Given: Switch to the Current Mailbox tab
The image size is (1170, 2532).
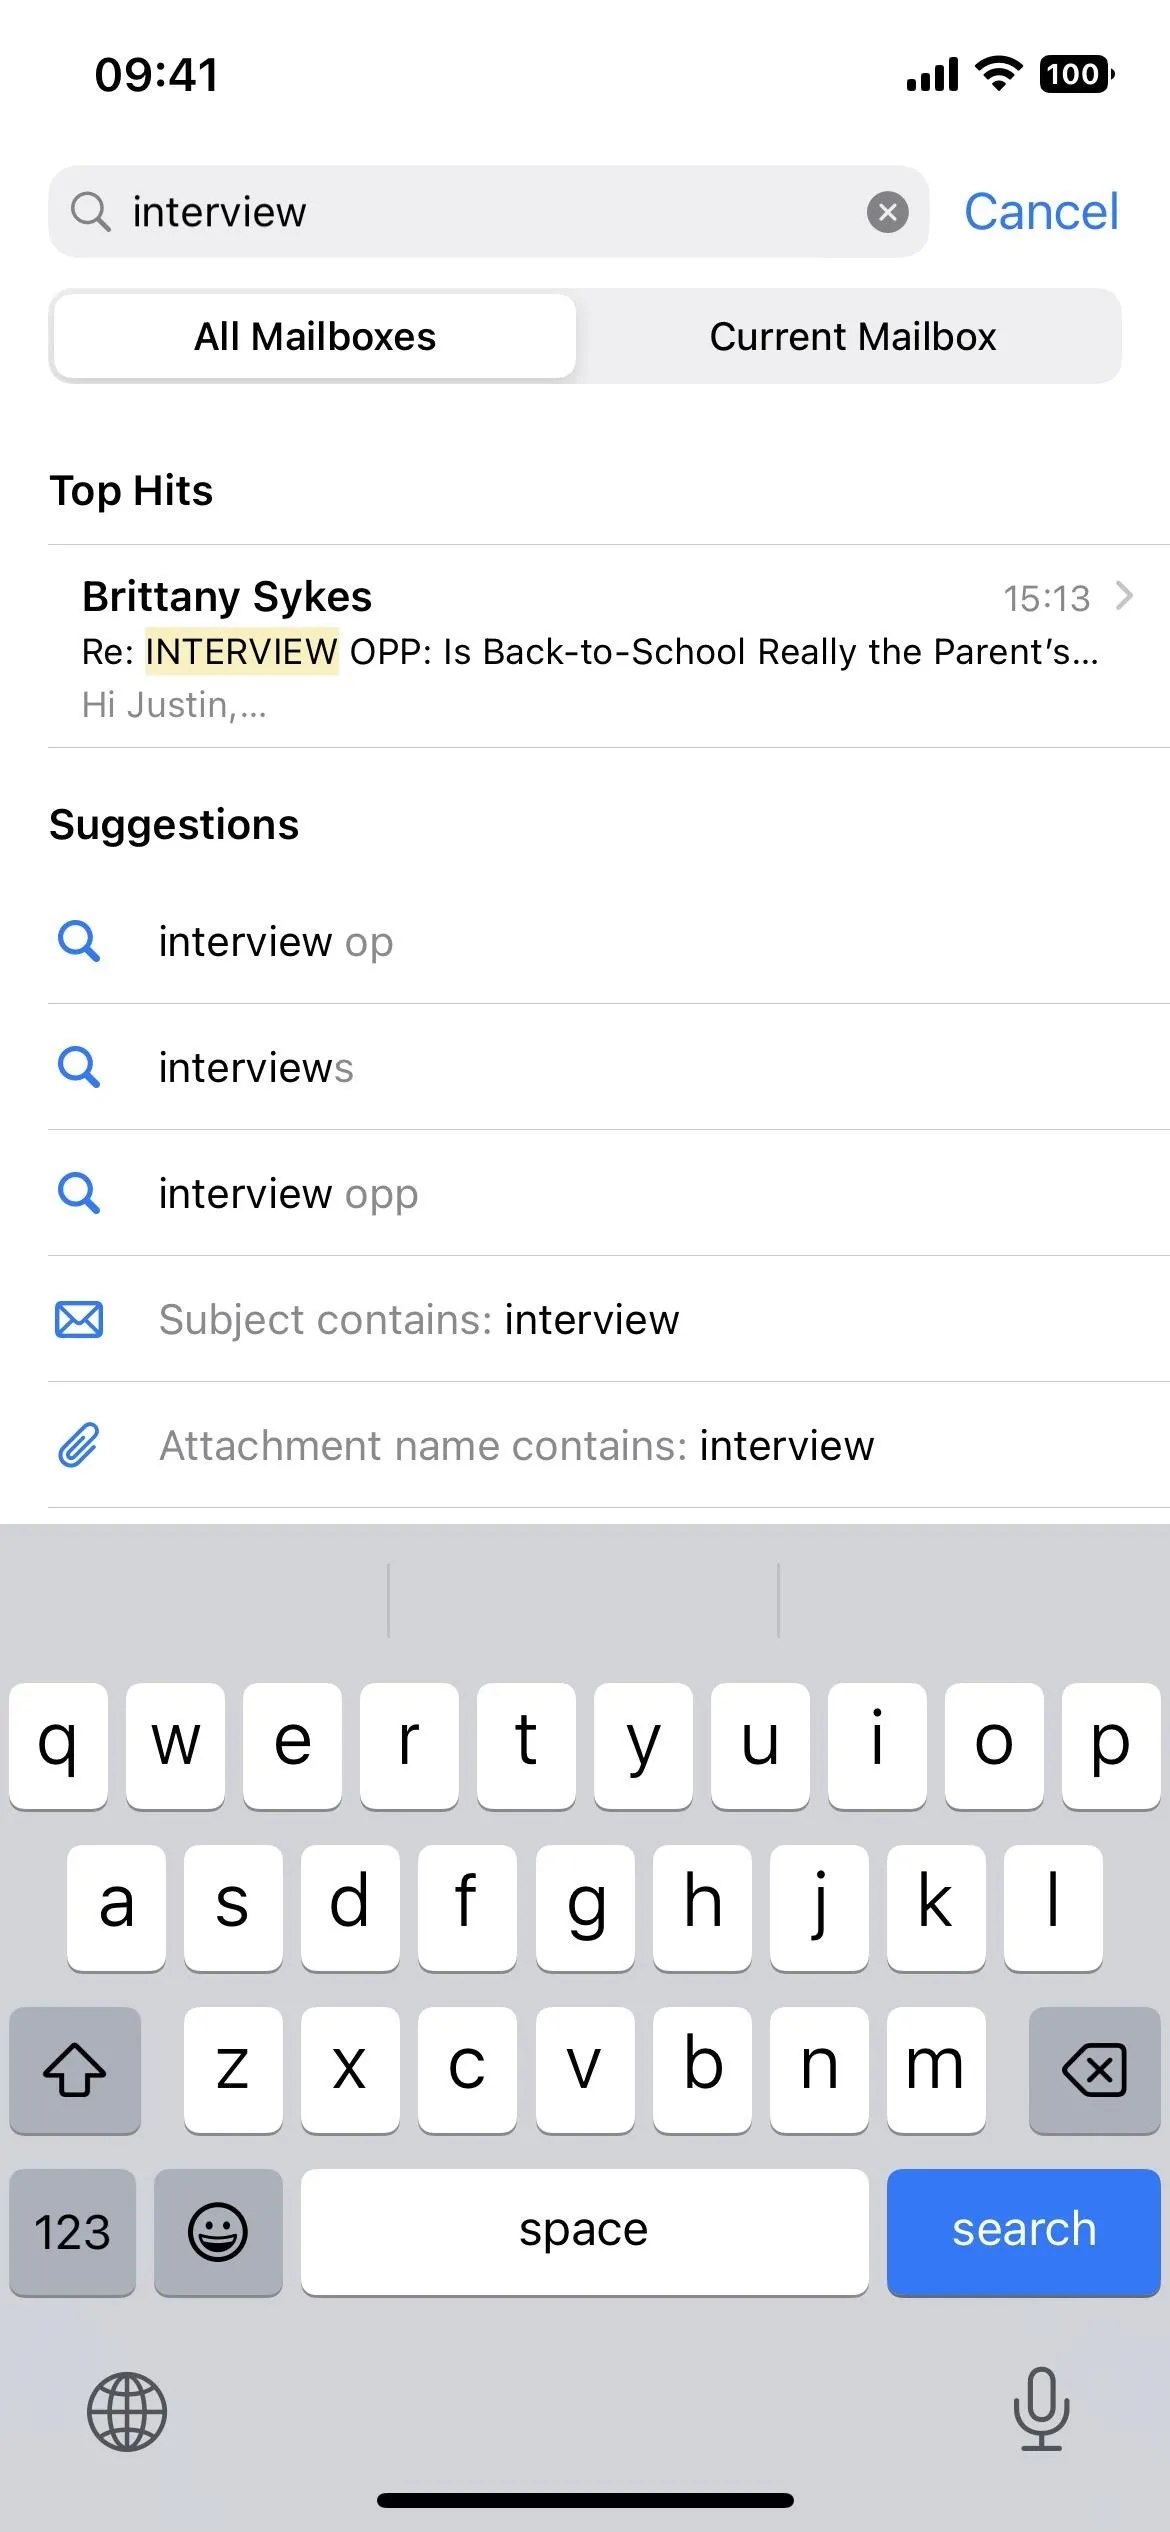Looking at the screenshot, I should pos(852,336).
